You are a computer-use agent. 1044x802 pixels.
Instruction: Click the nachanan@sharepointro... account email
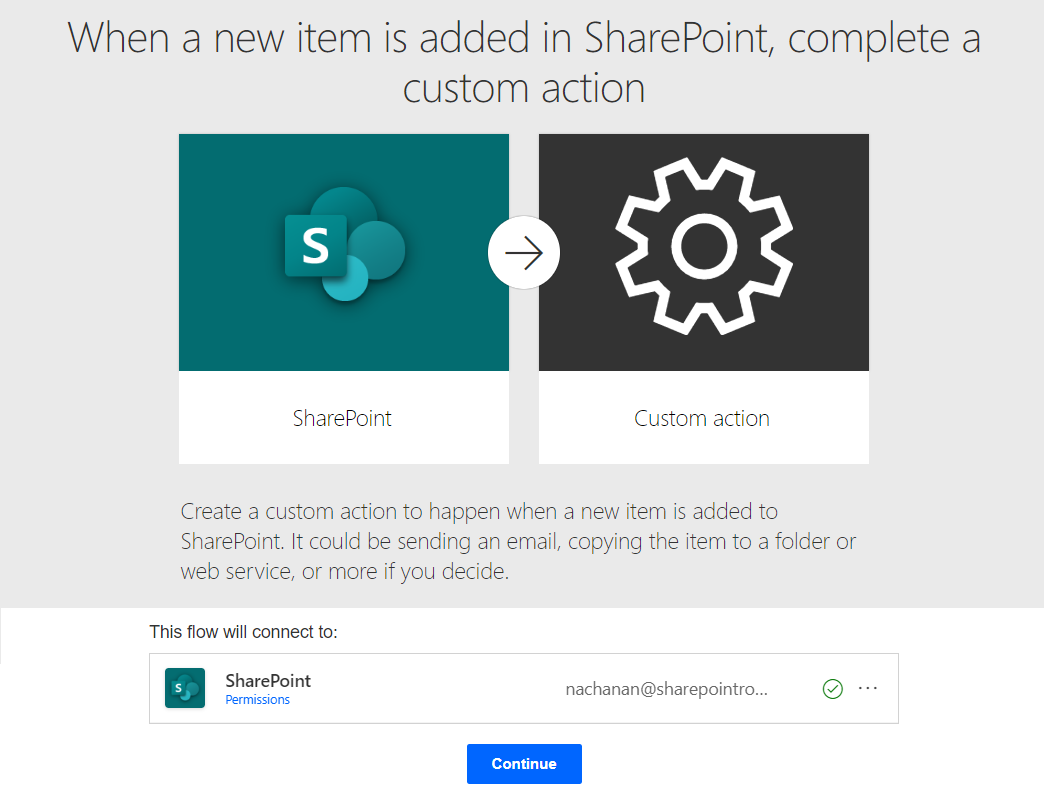(x=666, y=689)
